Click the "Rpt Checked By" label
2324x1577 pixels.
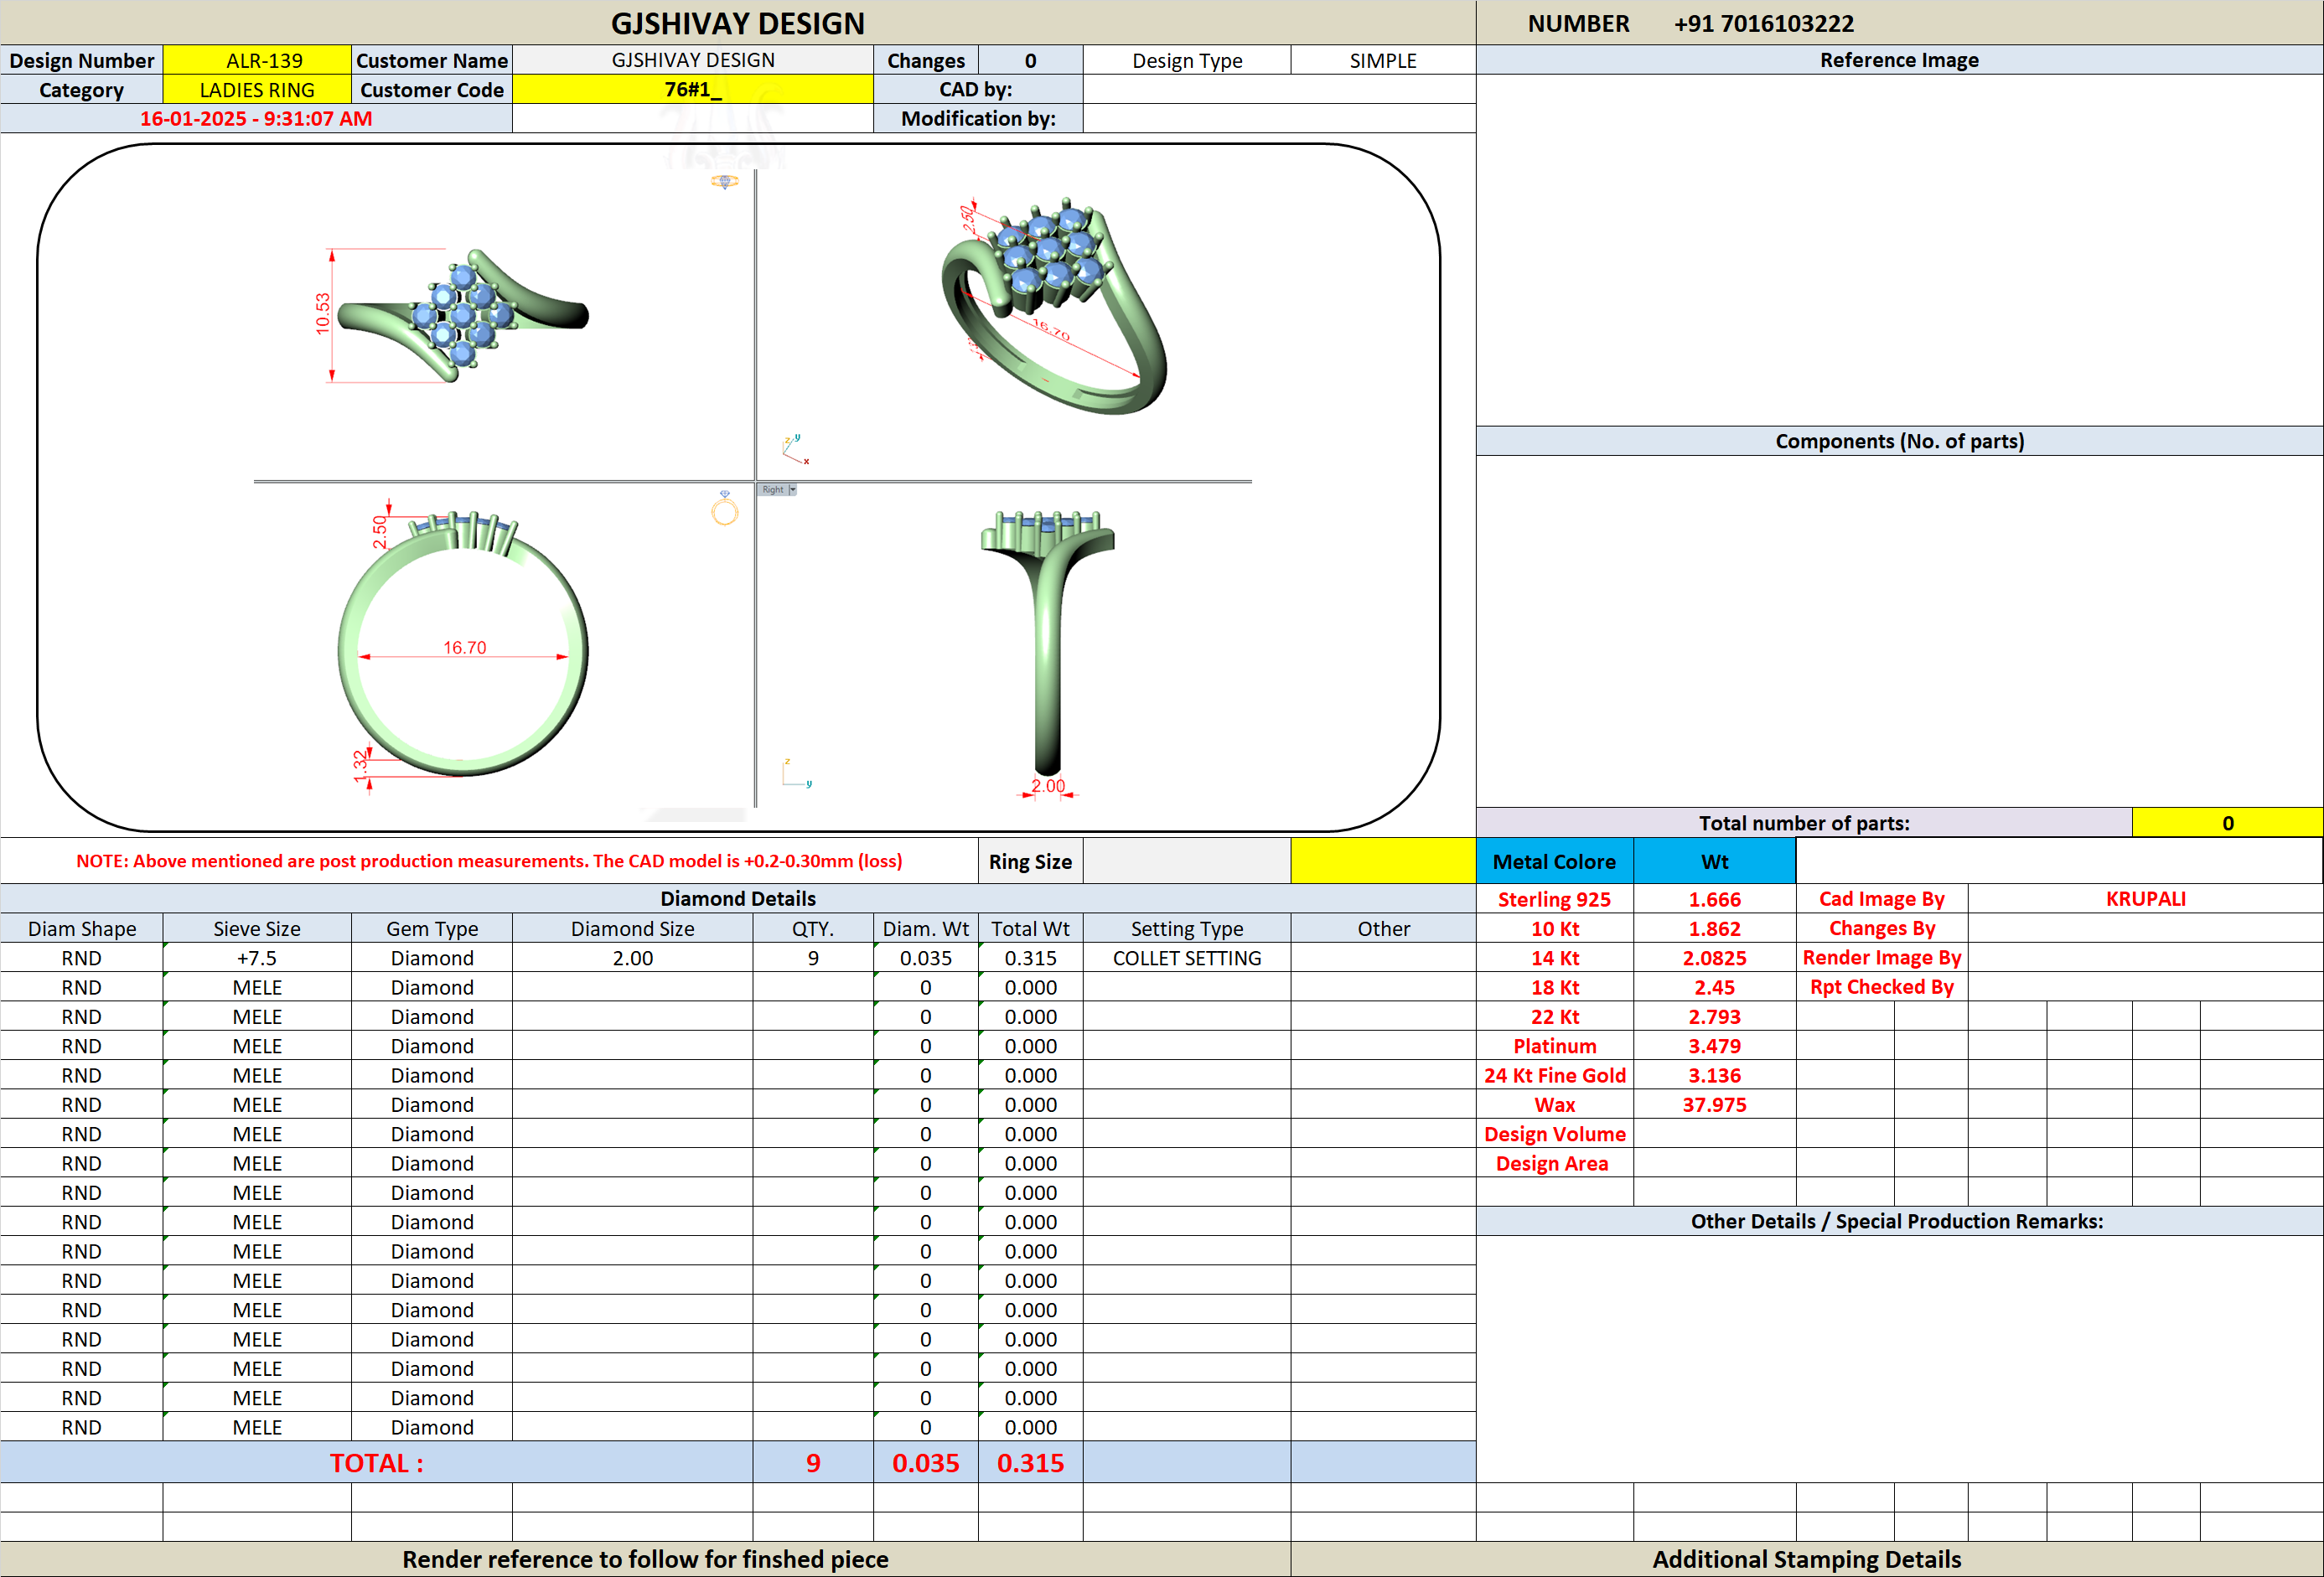point(1881,987)
